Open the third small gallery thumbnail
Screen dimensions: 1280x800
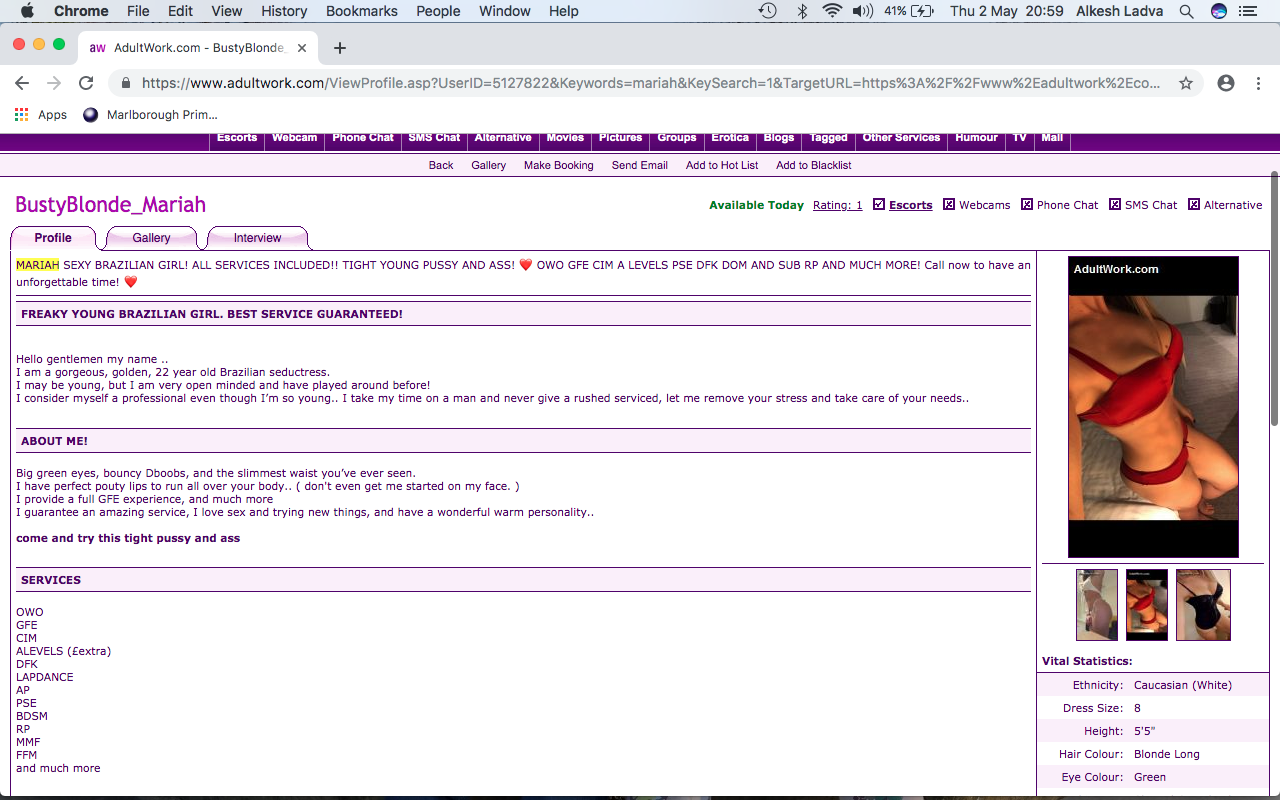[x=1203, y=605]
